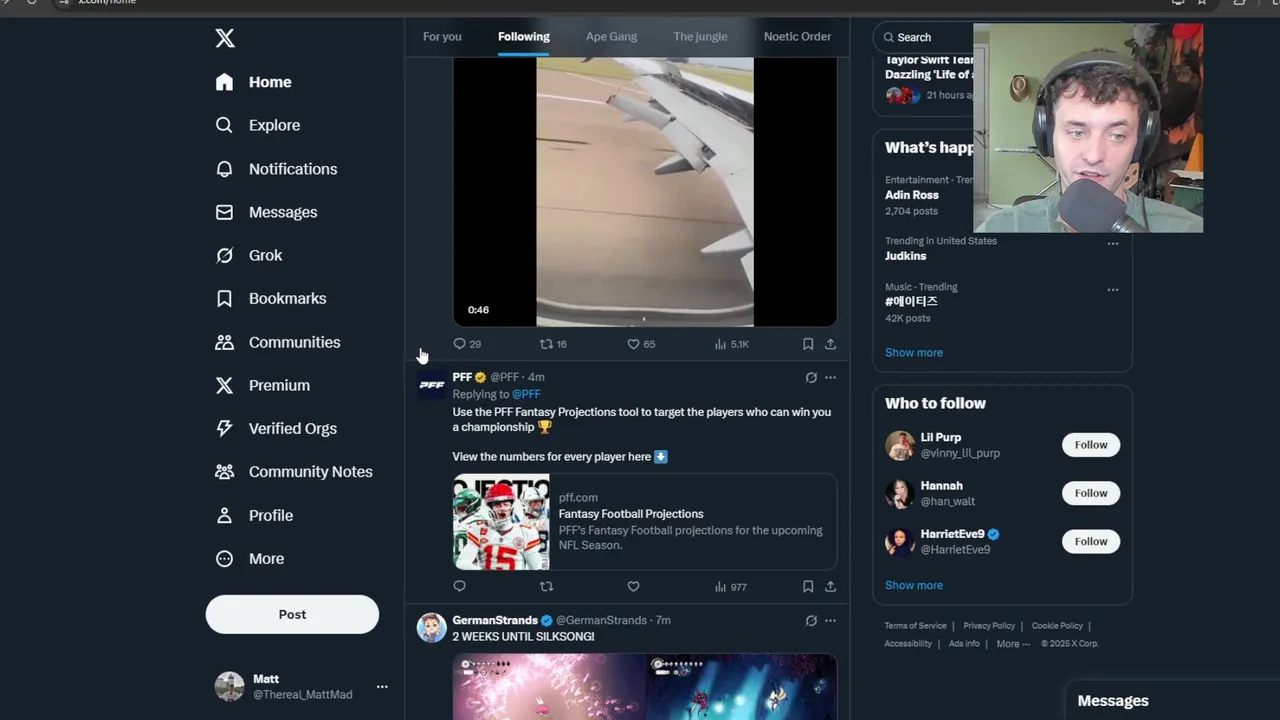The height and width of the screenshot is (720, 1280).
Task: Select the Following tab
Action: [x=524, y=37]
